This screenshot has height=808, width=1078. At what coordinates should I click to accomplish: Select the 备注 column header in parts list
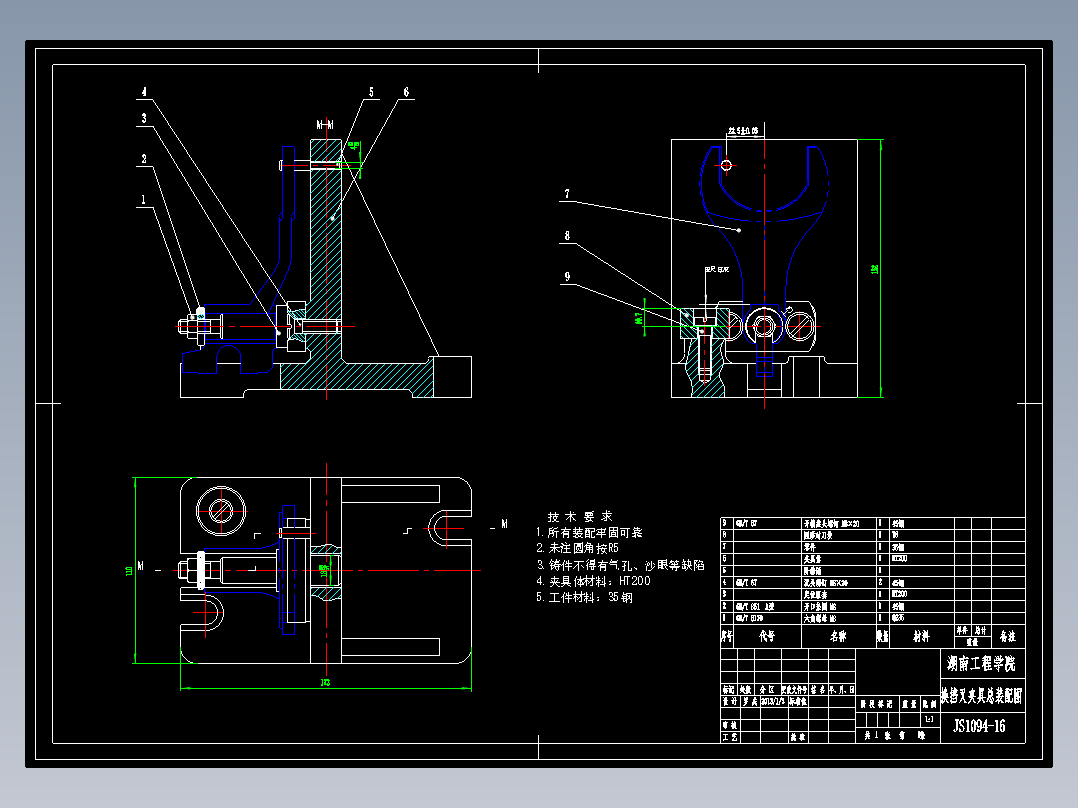[x=1007, y=637]
